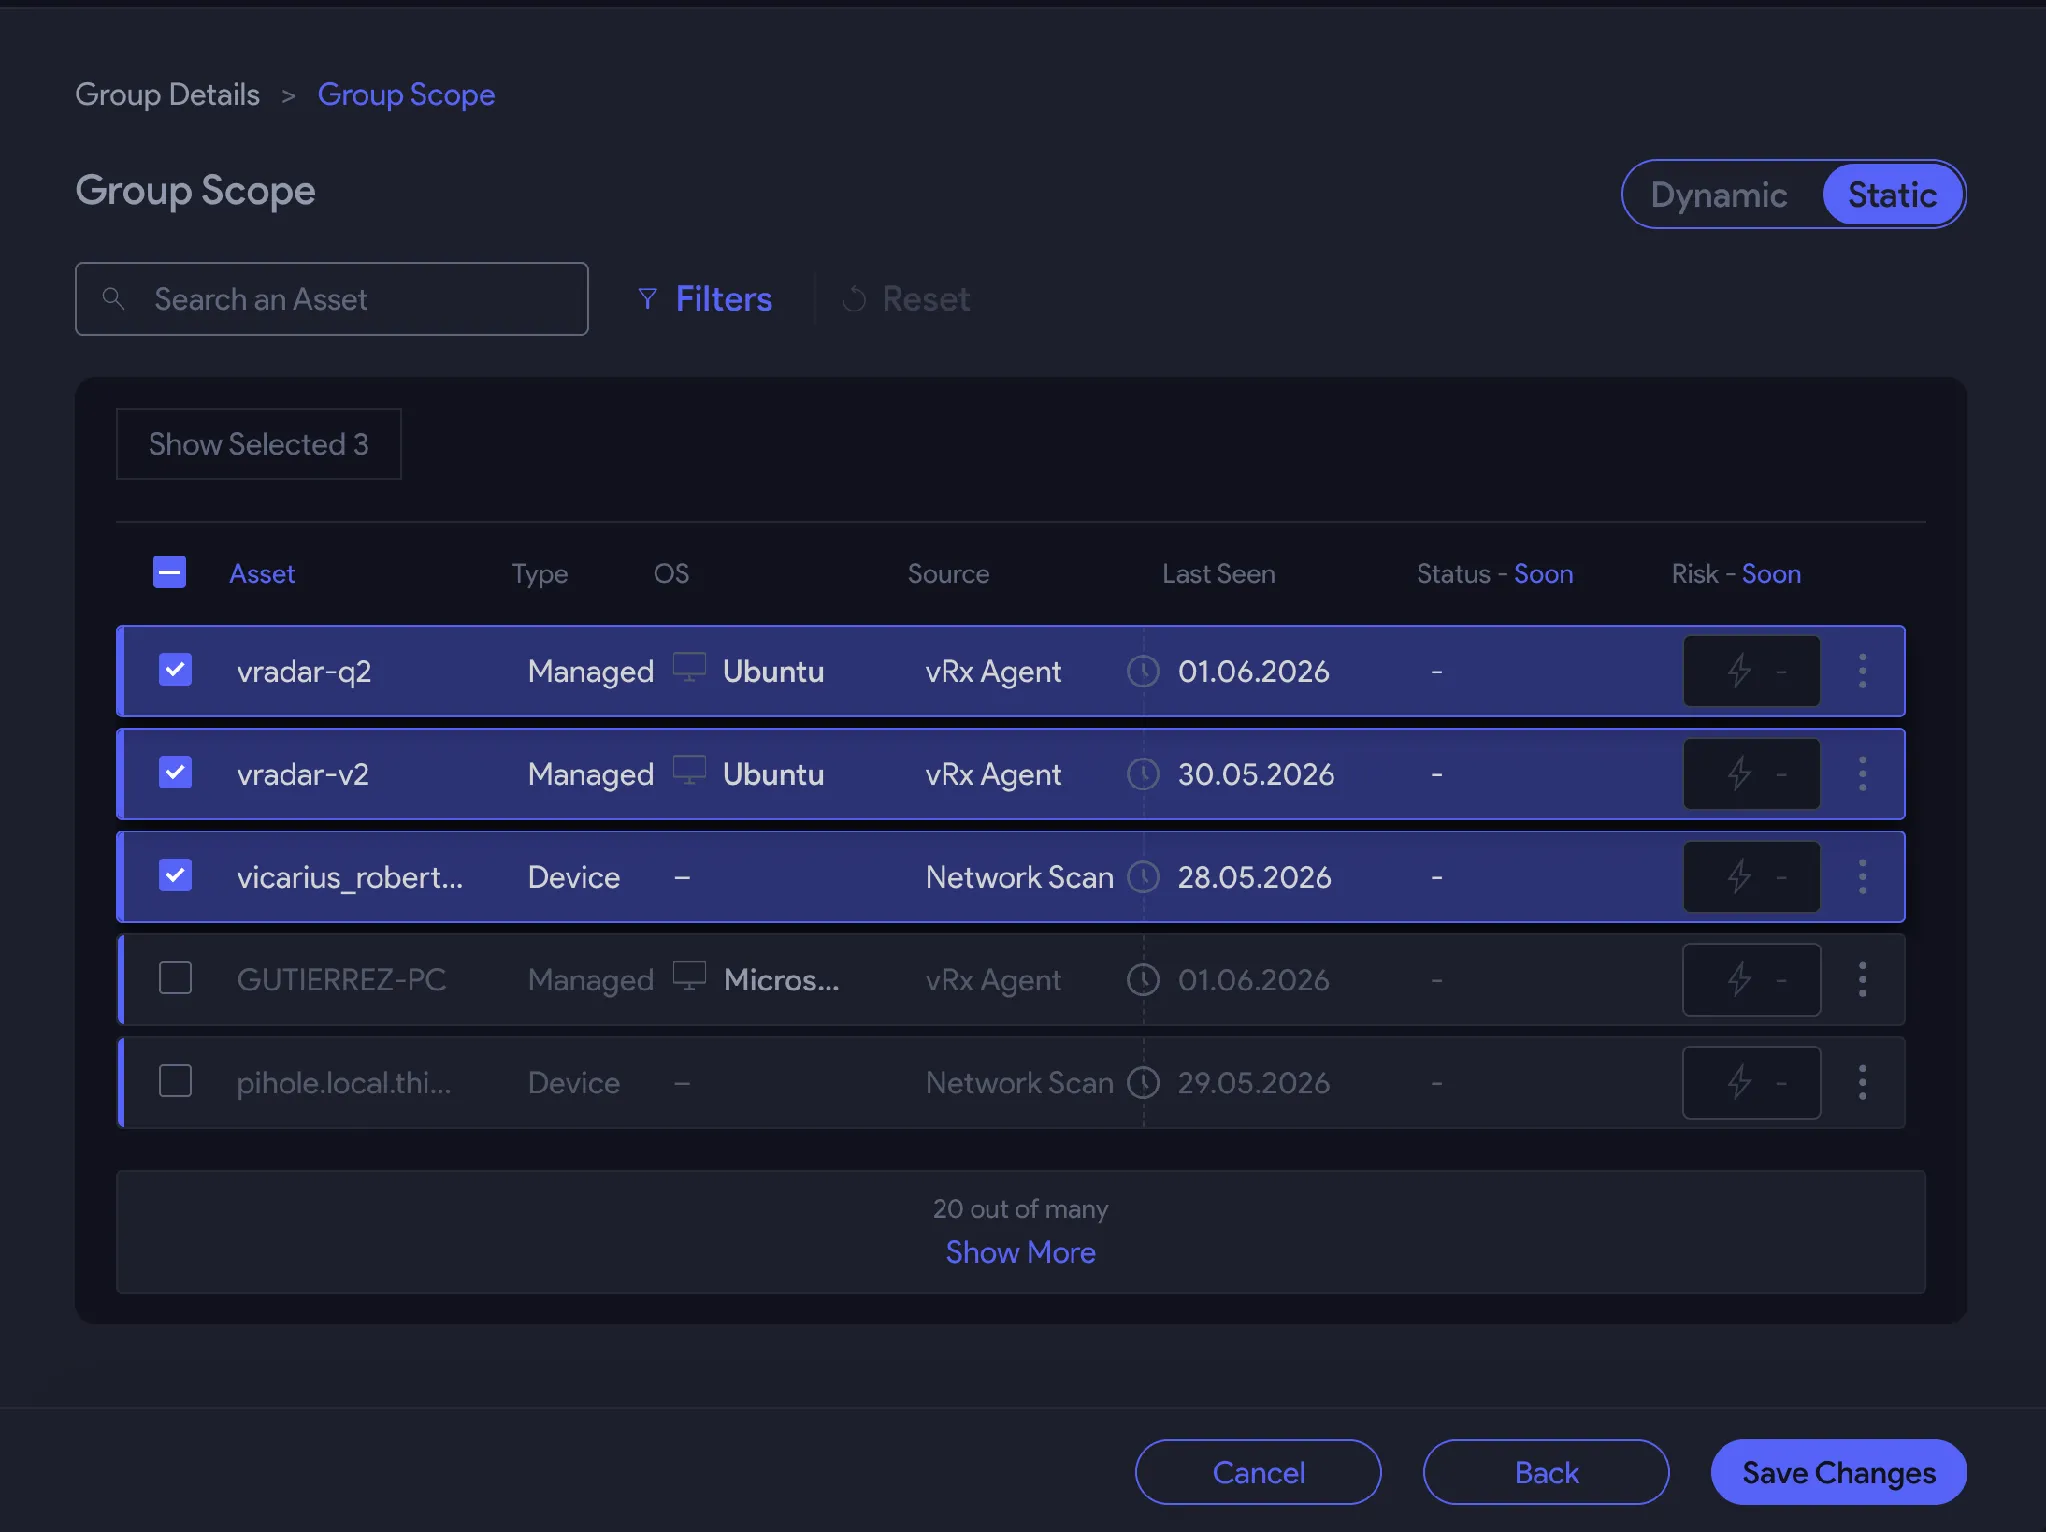The height and width of the screenshot is (1532, 2046).
Task: Click the Show More link
Action: coord(1020,1252)
